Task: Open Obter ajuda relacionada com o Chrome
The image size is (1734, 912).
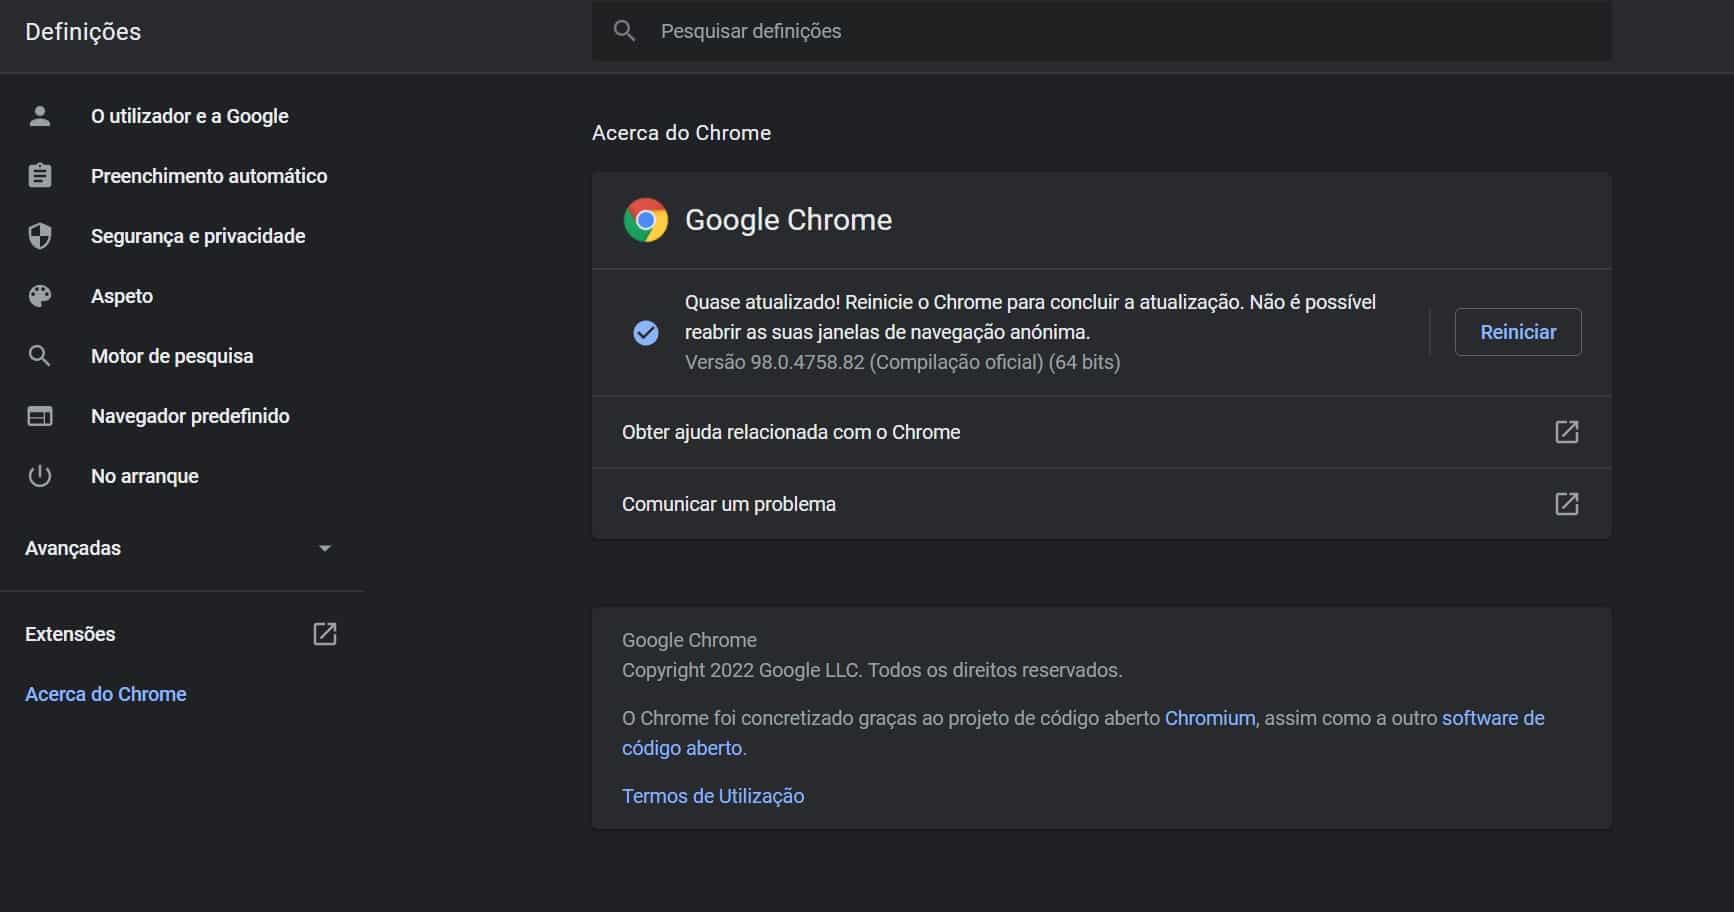Action: [791, 432]
